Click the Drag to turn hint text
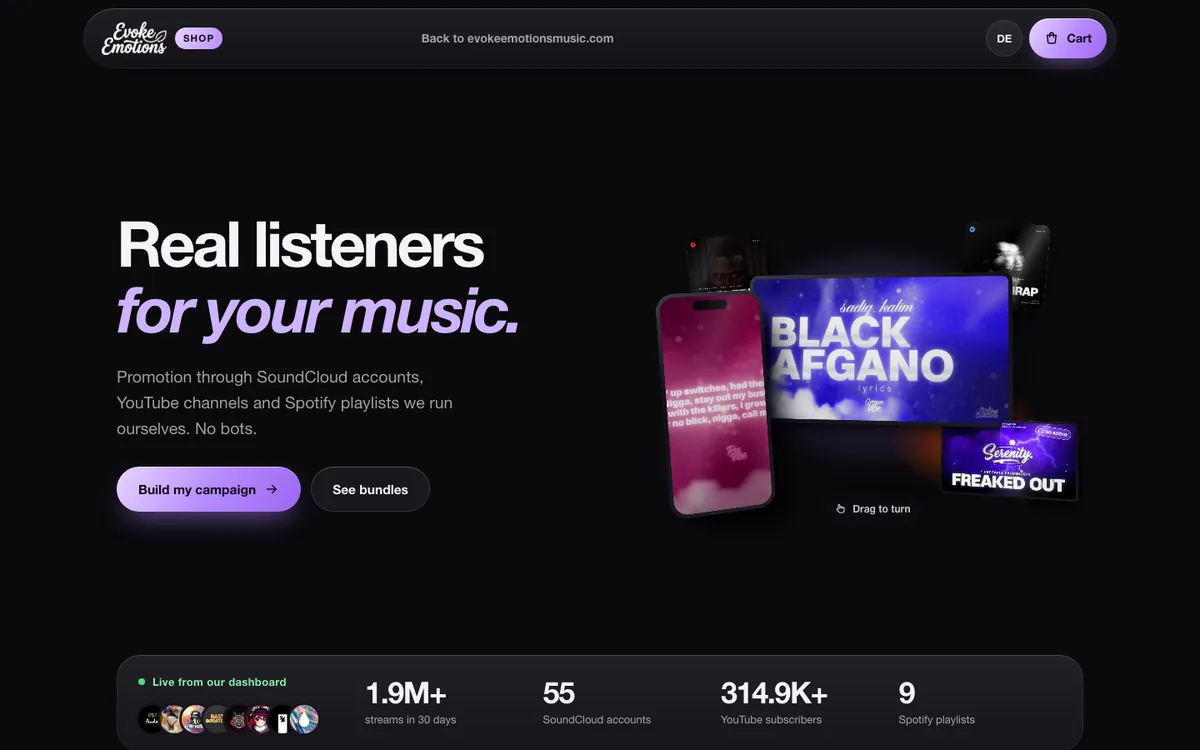The height and width of the screenshot is (750, 1200). (x=881, y=509)
